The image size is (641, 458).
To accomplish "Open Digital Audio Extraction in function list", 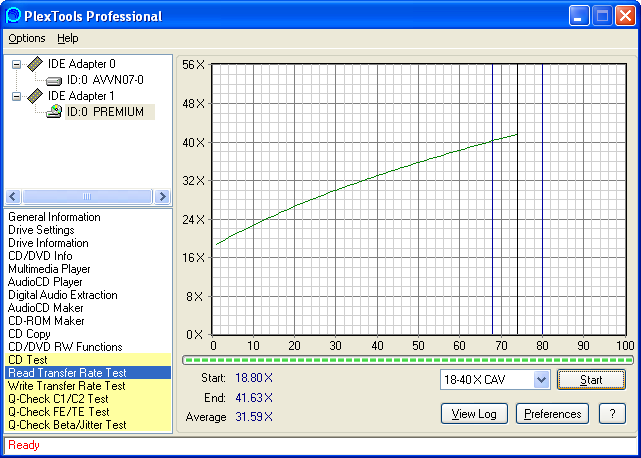I will tap(87, 295).
